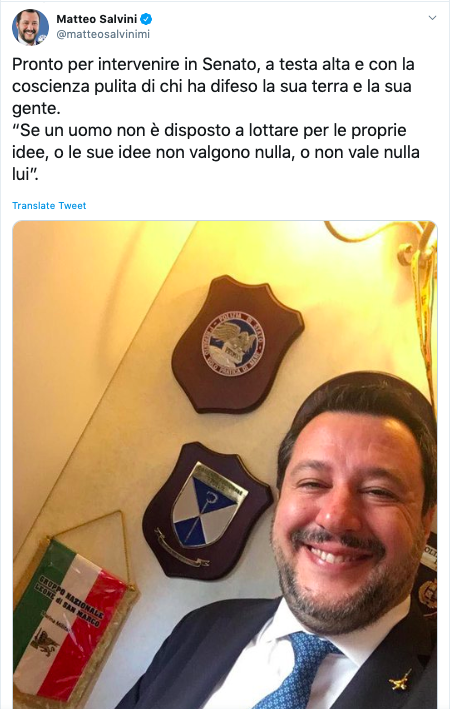Click the tweet's first sentence mentioning Senato
The image size is (450, 709).
[213, 86]
